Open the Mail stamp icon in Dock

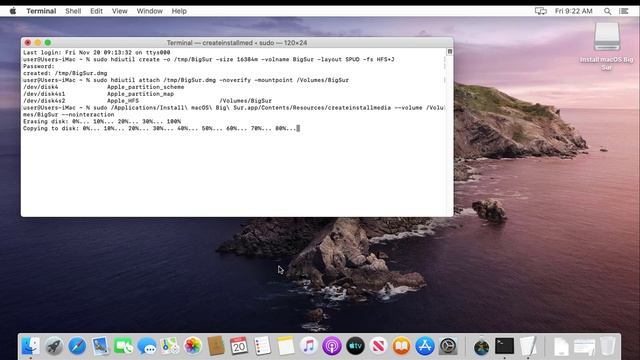[x=100, y=346]
